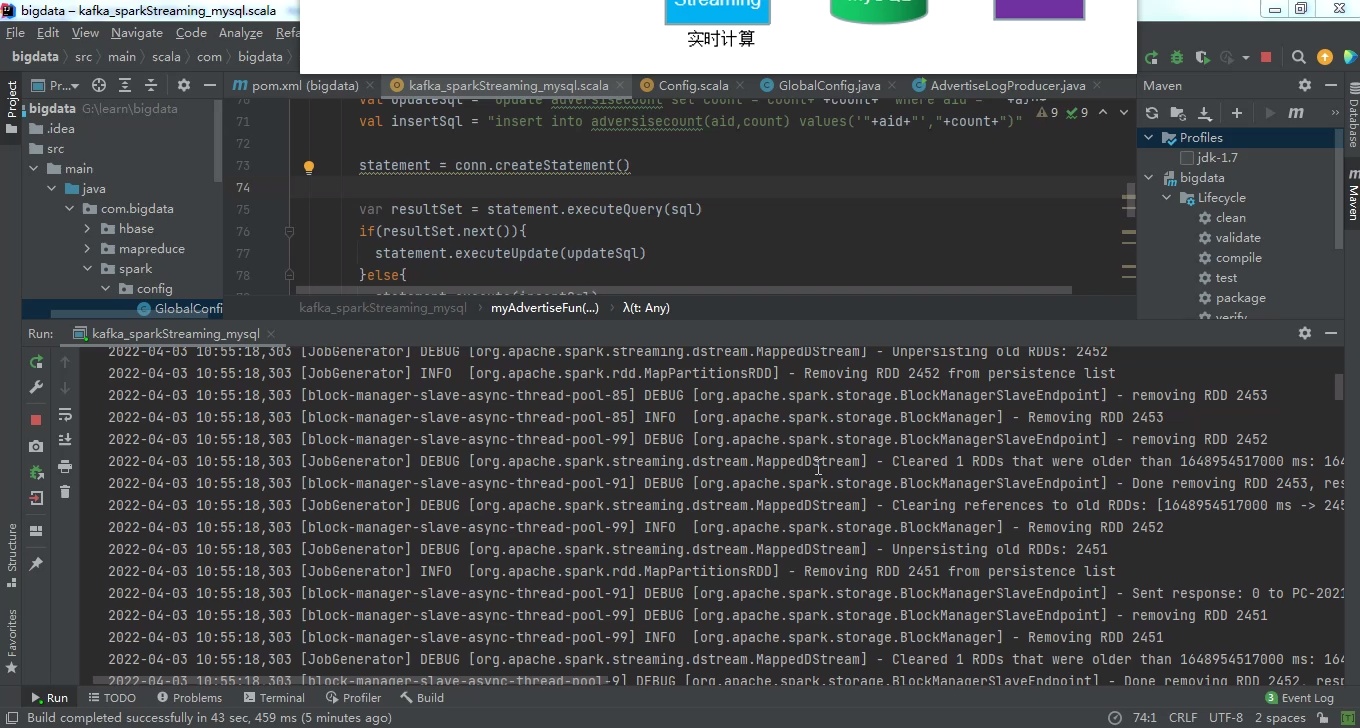Clear console output with trash icon
This screenshot has height=728, width=1360.
coord(65,492)
